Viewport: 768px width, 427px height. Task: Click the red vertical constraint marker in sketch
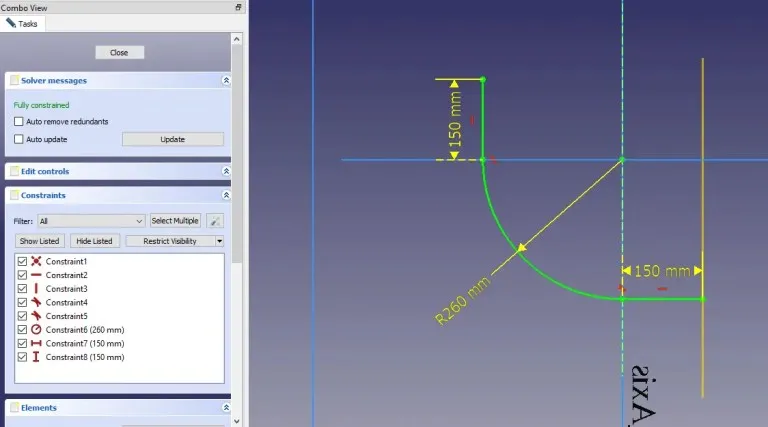point(472,120)
